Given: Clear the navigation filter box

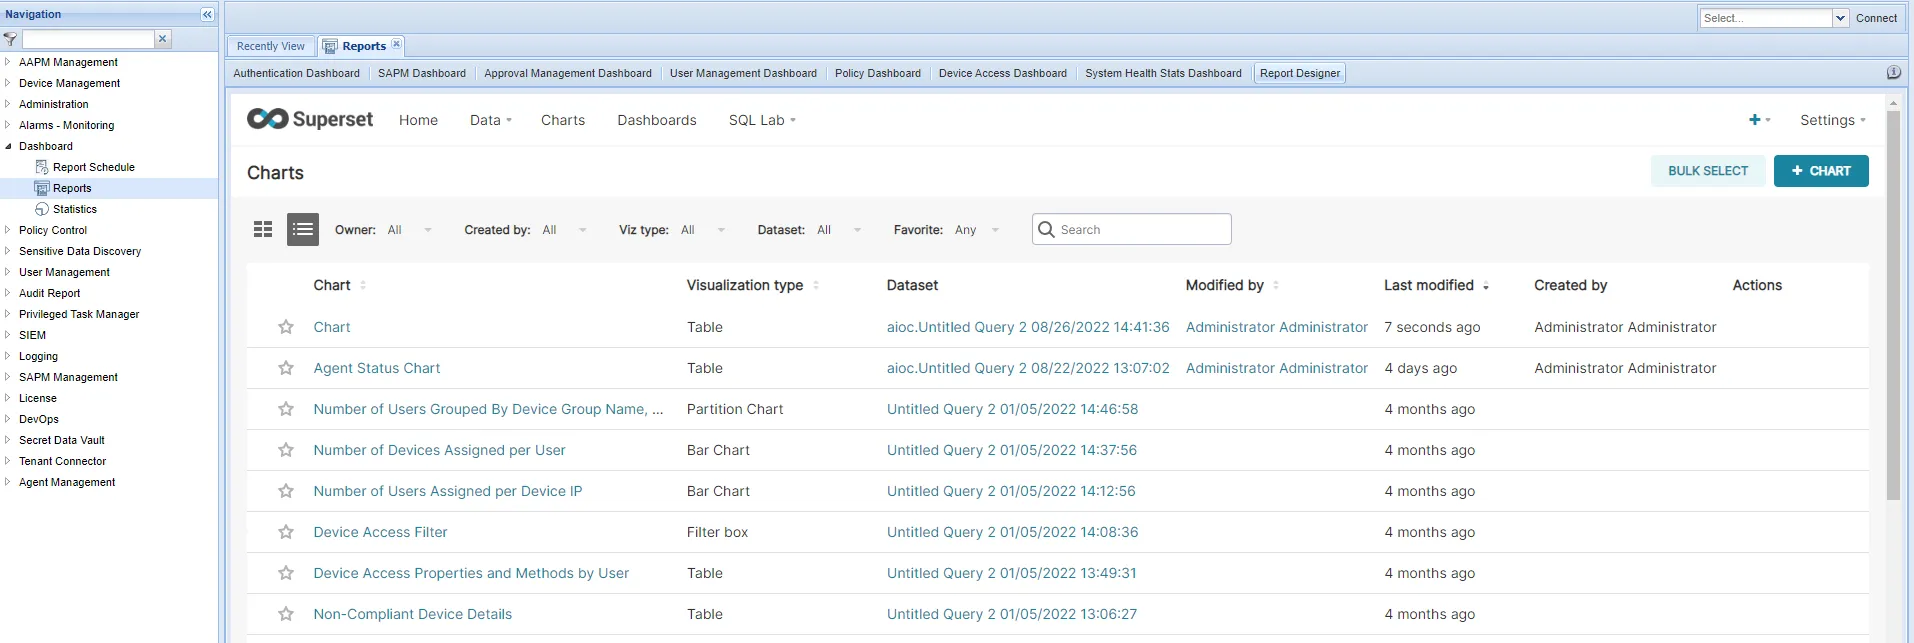Looking at the screenshot, I should [163, 39].
